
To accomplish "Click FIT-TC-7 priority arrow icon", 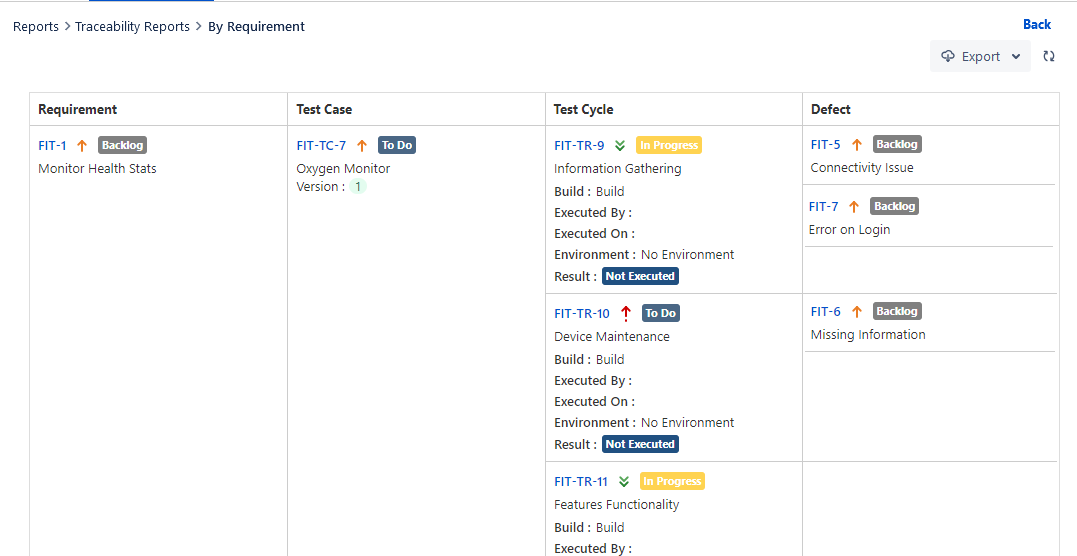I will [x=362, y=145].
